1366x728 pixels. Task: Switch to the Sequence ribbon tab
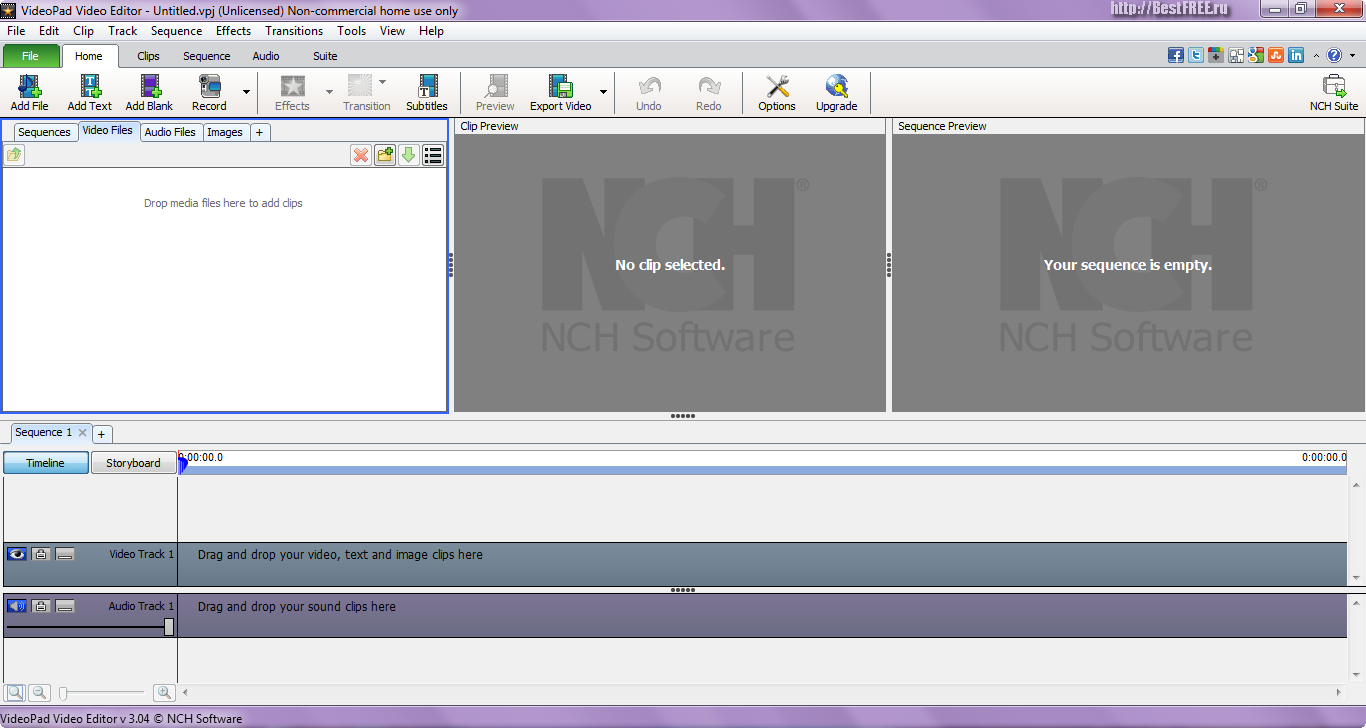pyautogui.click(x=207, y=56)
